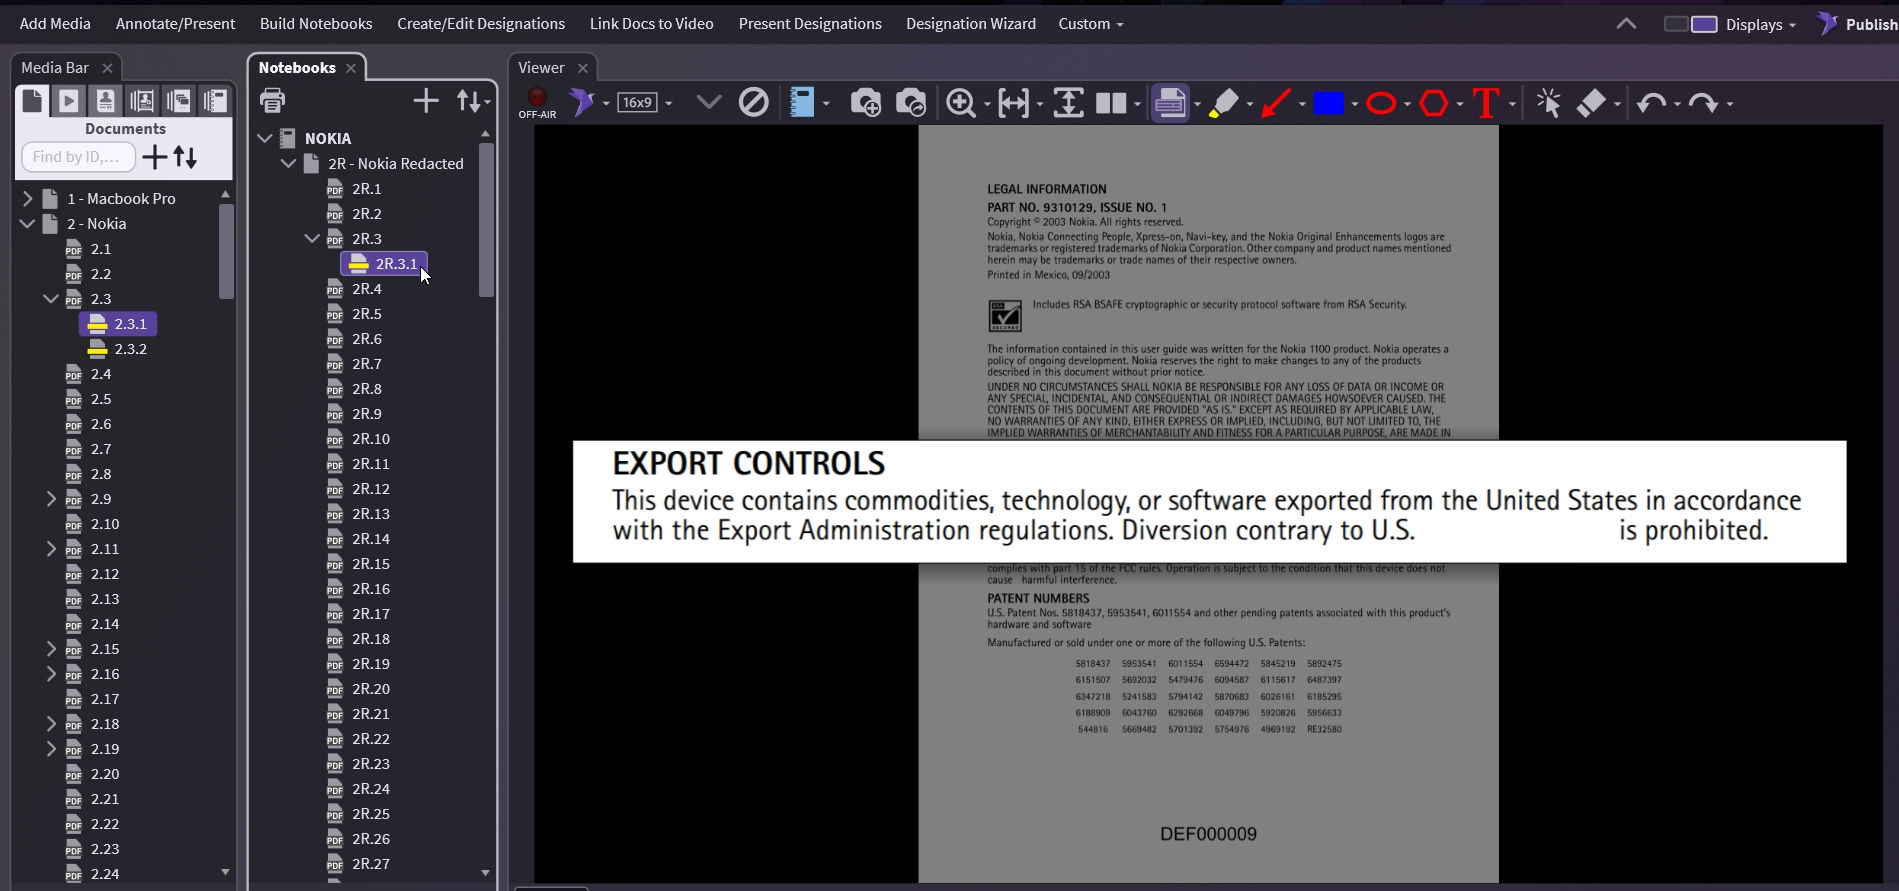Viewport: 1899px width, 891px height.
Task: Print the notebook using printer icon
Action: tap(272, 100)
